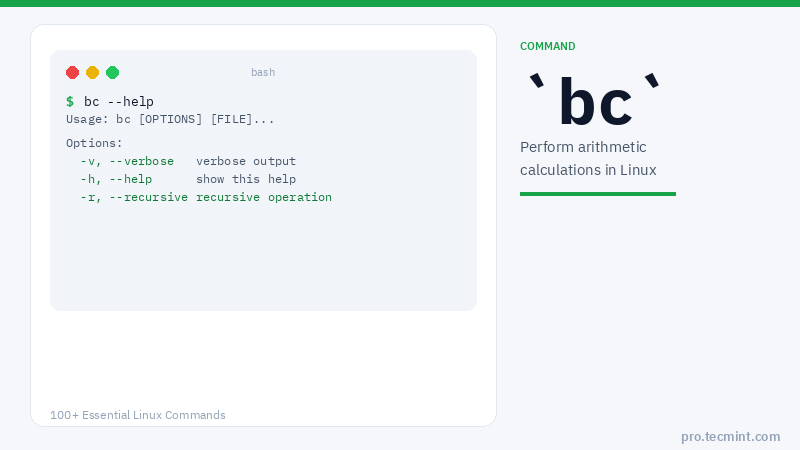
Task: Click the green COMMAND label
Action: (x=547, y=46)
